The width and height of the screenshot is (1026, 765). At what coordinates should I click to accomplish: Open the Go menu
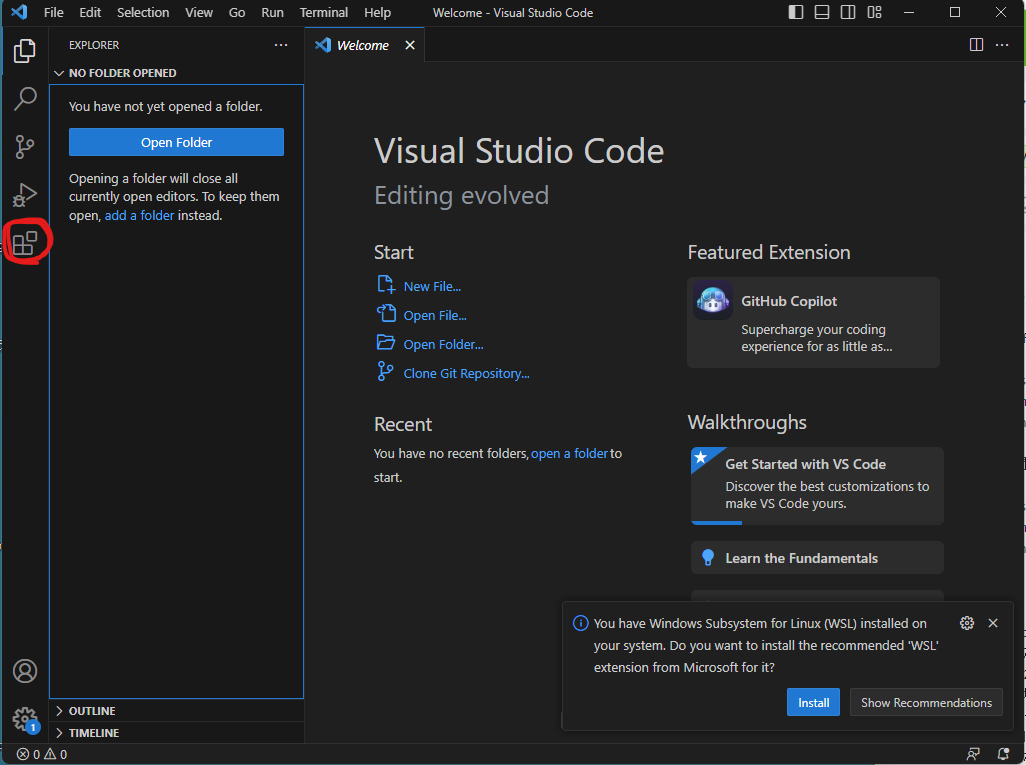tap(237, 12)
